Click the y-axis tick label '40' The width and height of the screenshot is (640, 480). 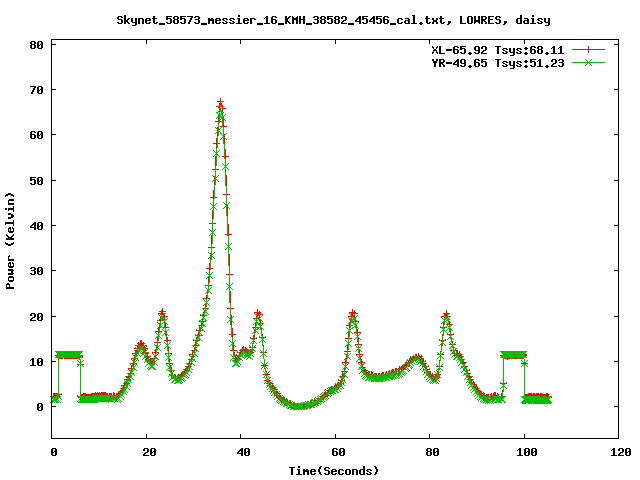click(37, 226)
